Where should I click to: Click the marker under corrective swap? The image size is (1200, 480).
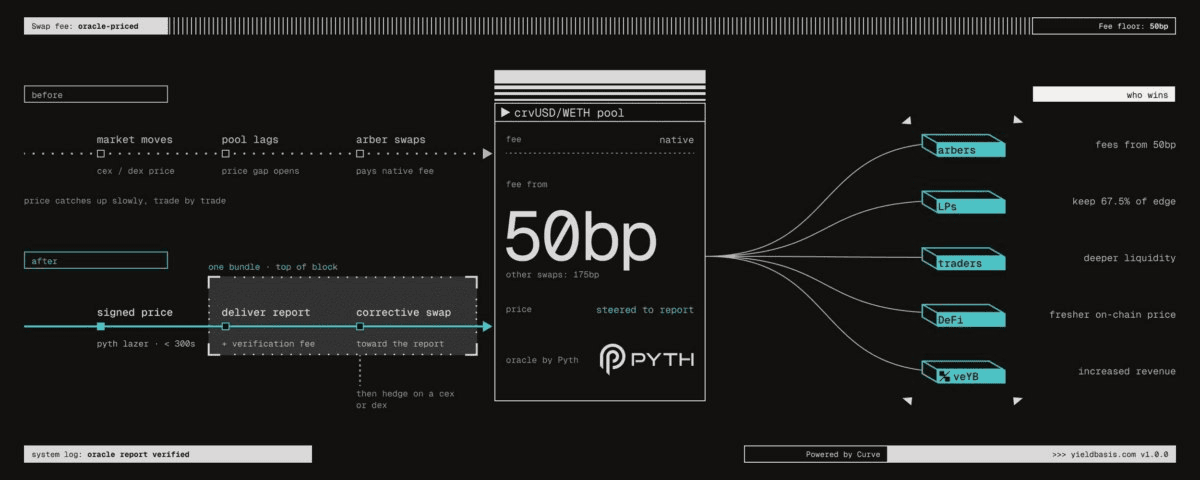[360, 327]
